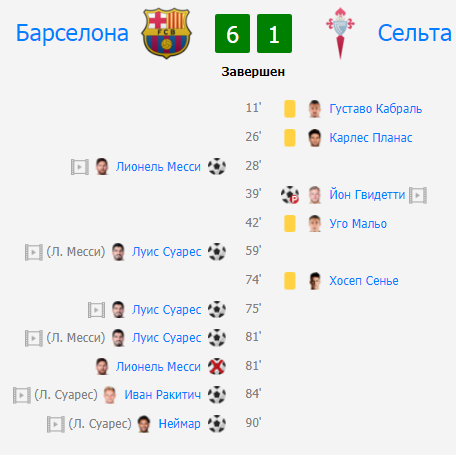
Task: Click Иван Ракитич player name
Action: pos(163,395)
